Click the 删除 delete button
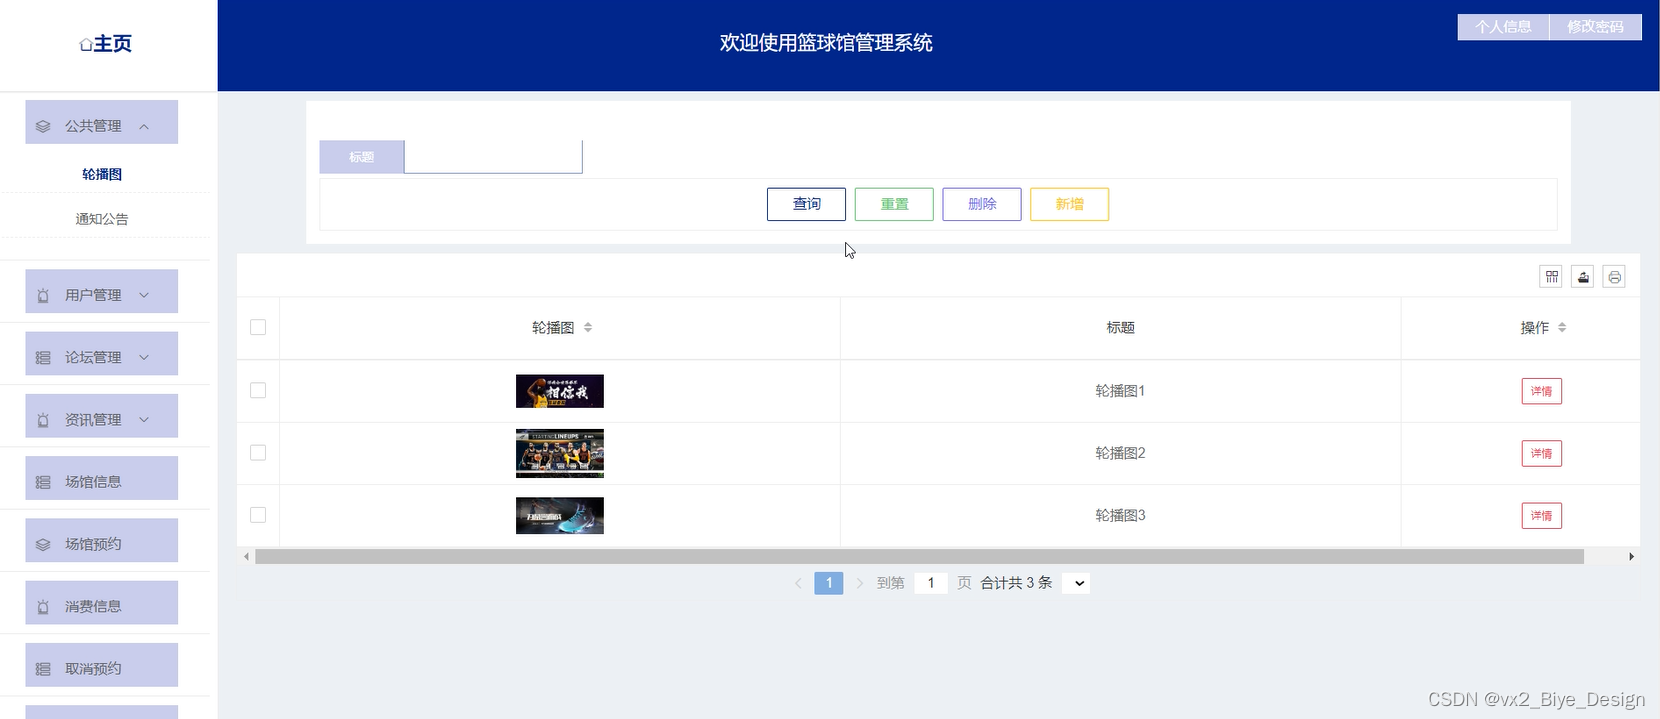The height and width of the screenshot is (719, 1660). [x=982, y=204]
